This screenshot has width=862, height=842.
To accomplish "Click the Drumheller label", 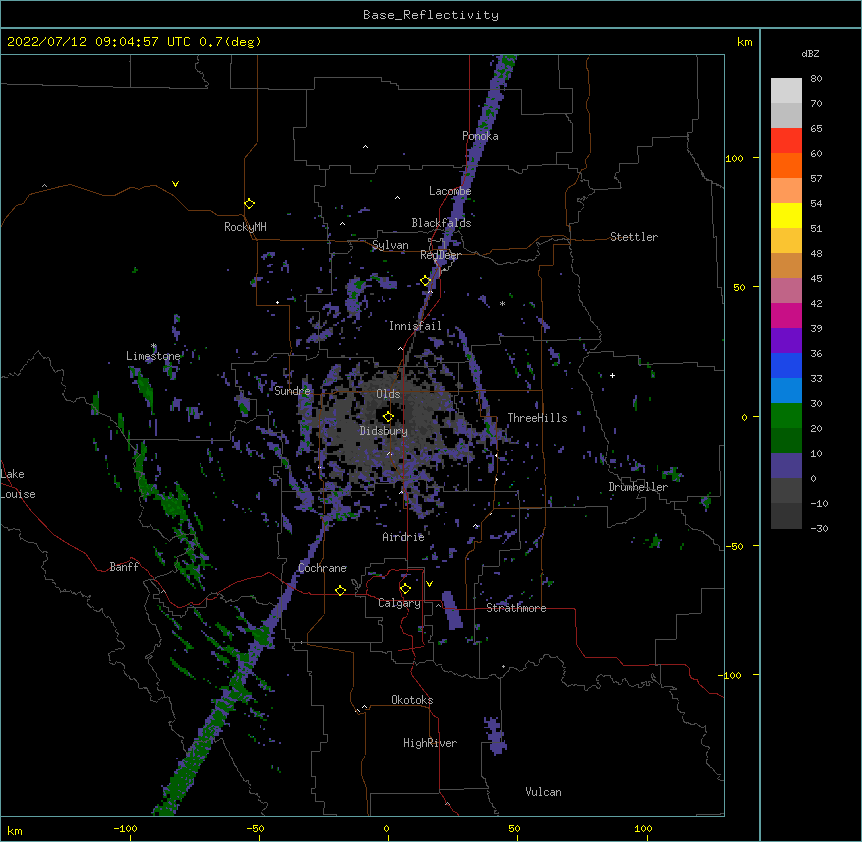I will pyautogui.click(x=638, y=487).
